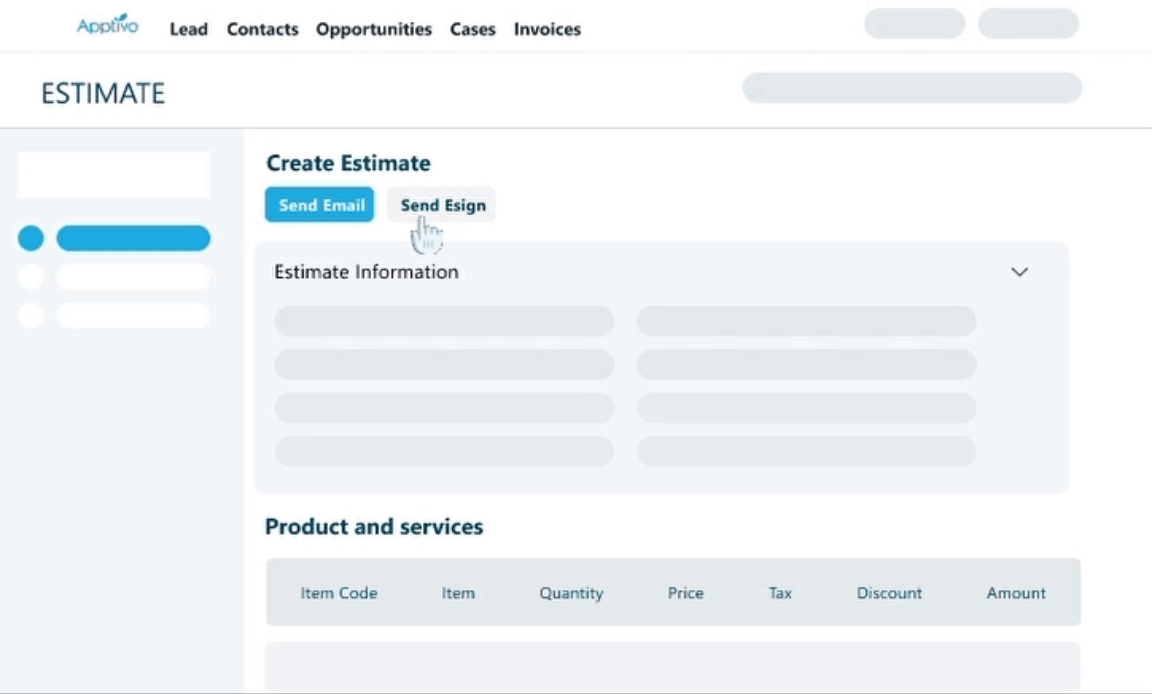Viewport: 1152px width, 694px height.
Task: Open the Opportunities menu
Action: 374,29
